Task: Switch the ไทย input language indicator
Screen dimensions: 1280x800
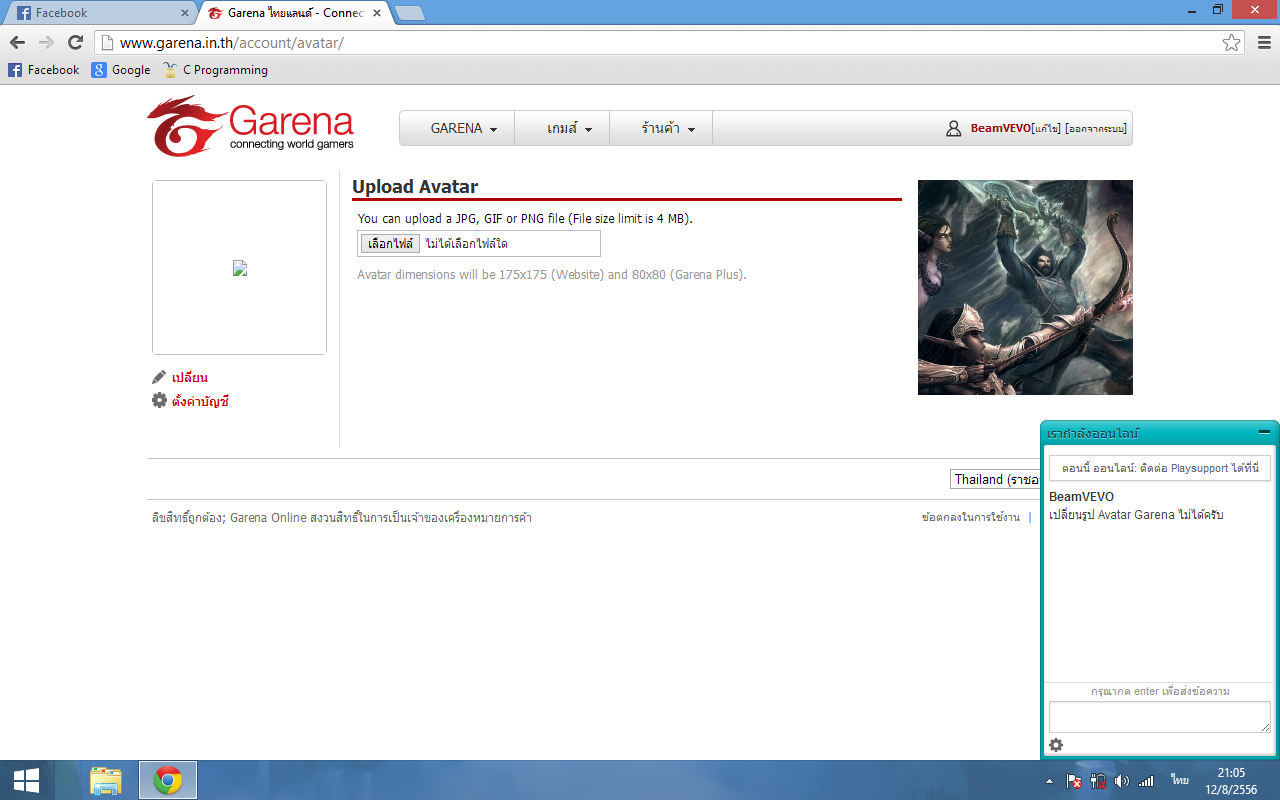Action: click(x=1180, y=780)
